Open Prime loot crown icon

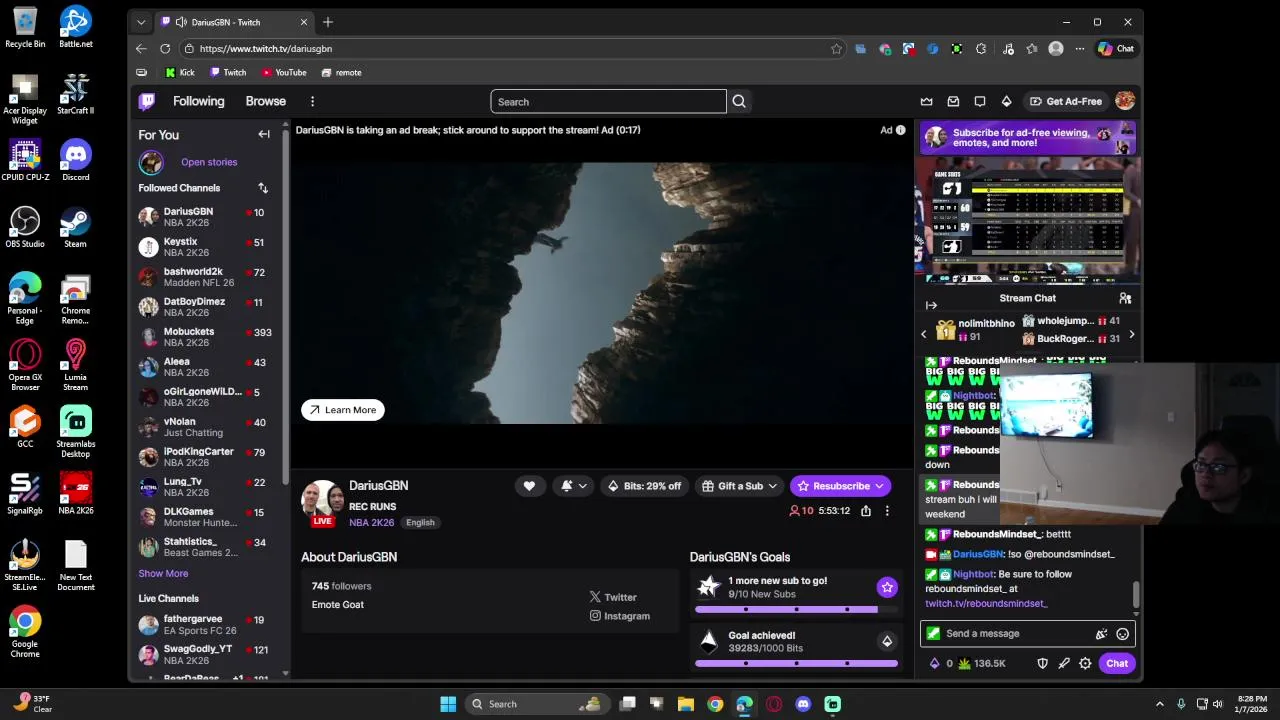tap(926, 101)
